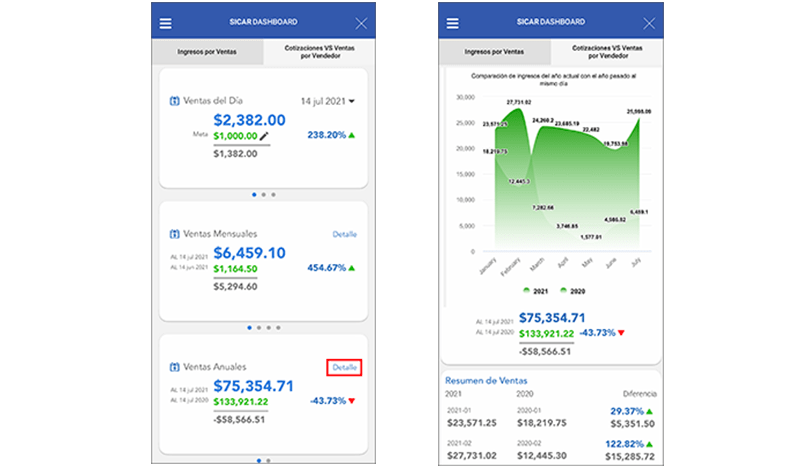Select Ingresos por Ventas tab on left phone
The width and height of the screenshot is (810, 470).
point(207,52)
